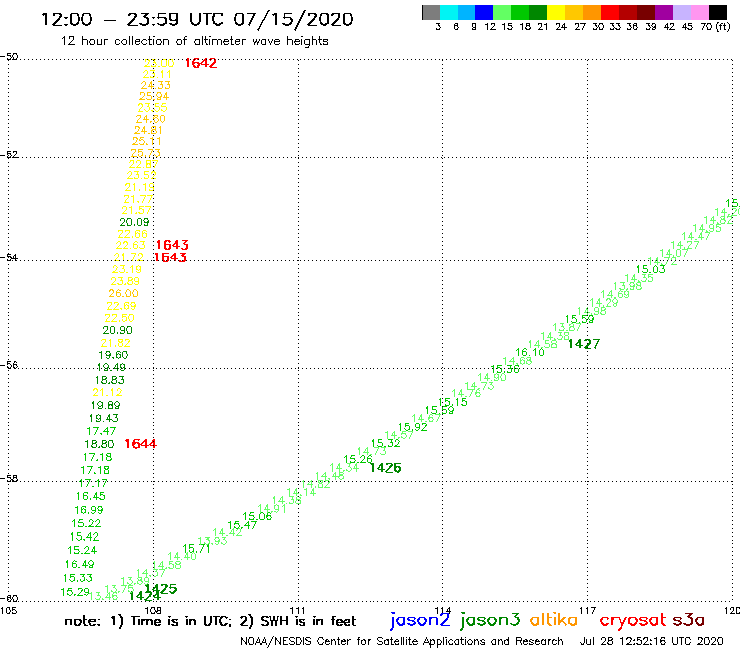Select the black legend swatch for 70 ft
This screenshot has height=650, width=740.
tap(718, 13)
